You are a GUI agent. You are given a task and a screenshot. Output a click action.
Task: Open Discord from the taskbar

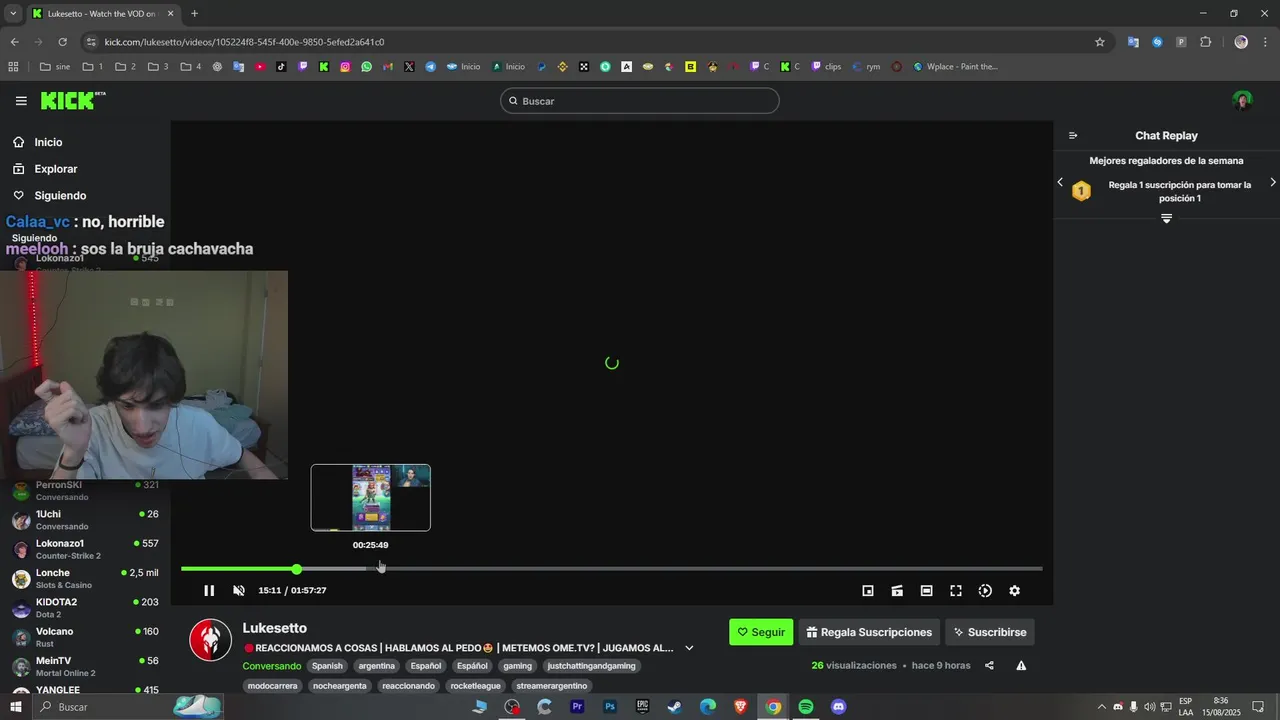tap(839, 707)
